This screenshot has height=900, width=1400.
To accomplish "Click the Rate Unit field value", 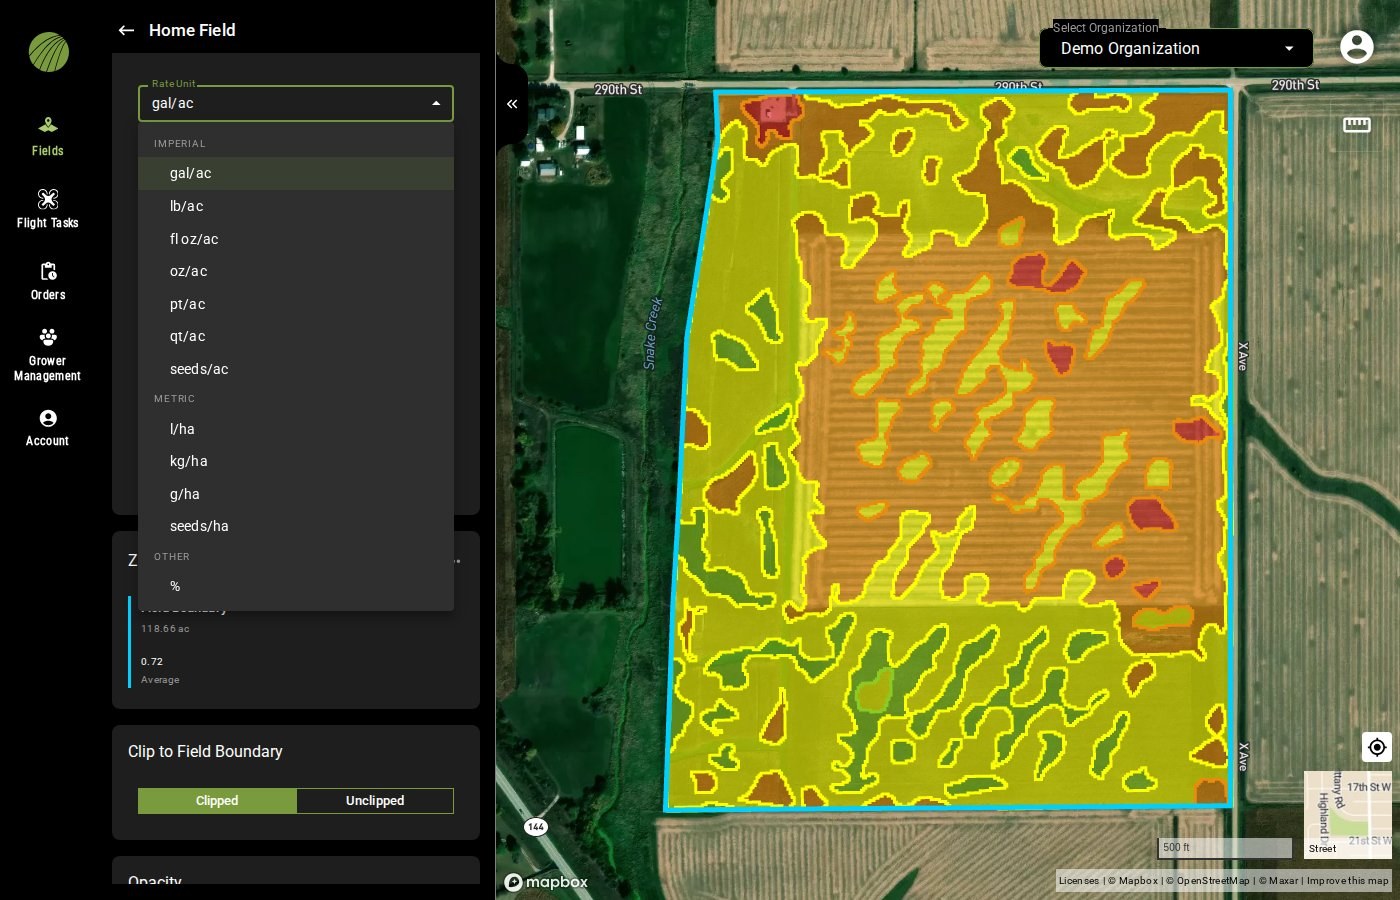I will (173, 103).
